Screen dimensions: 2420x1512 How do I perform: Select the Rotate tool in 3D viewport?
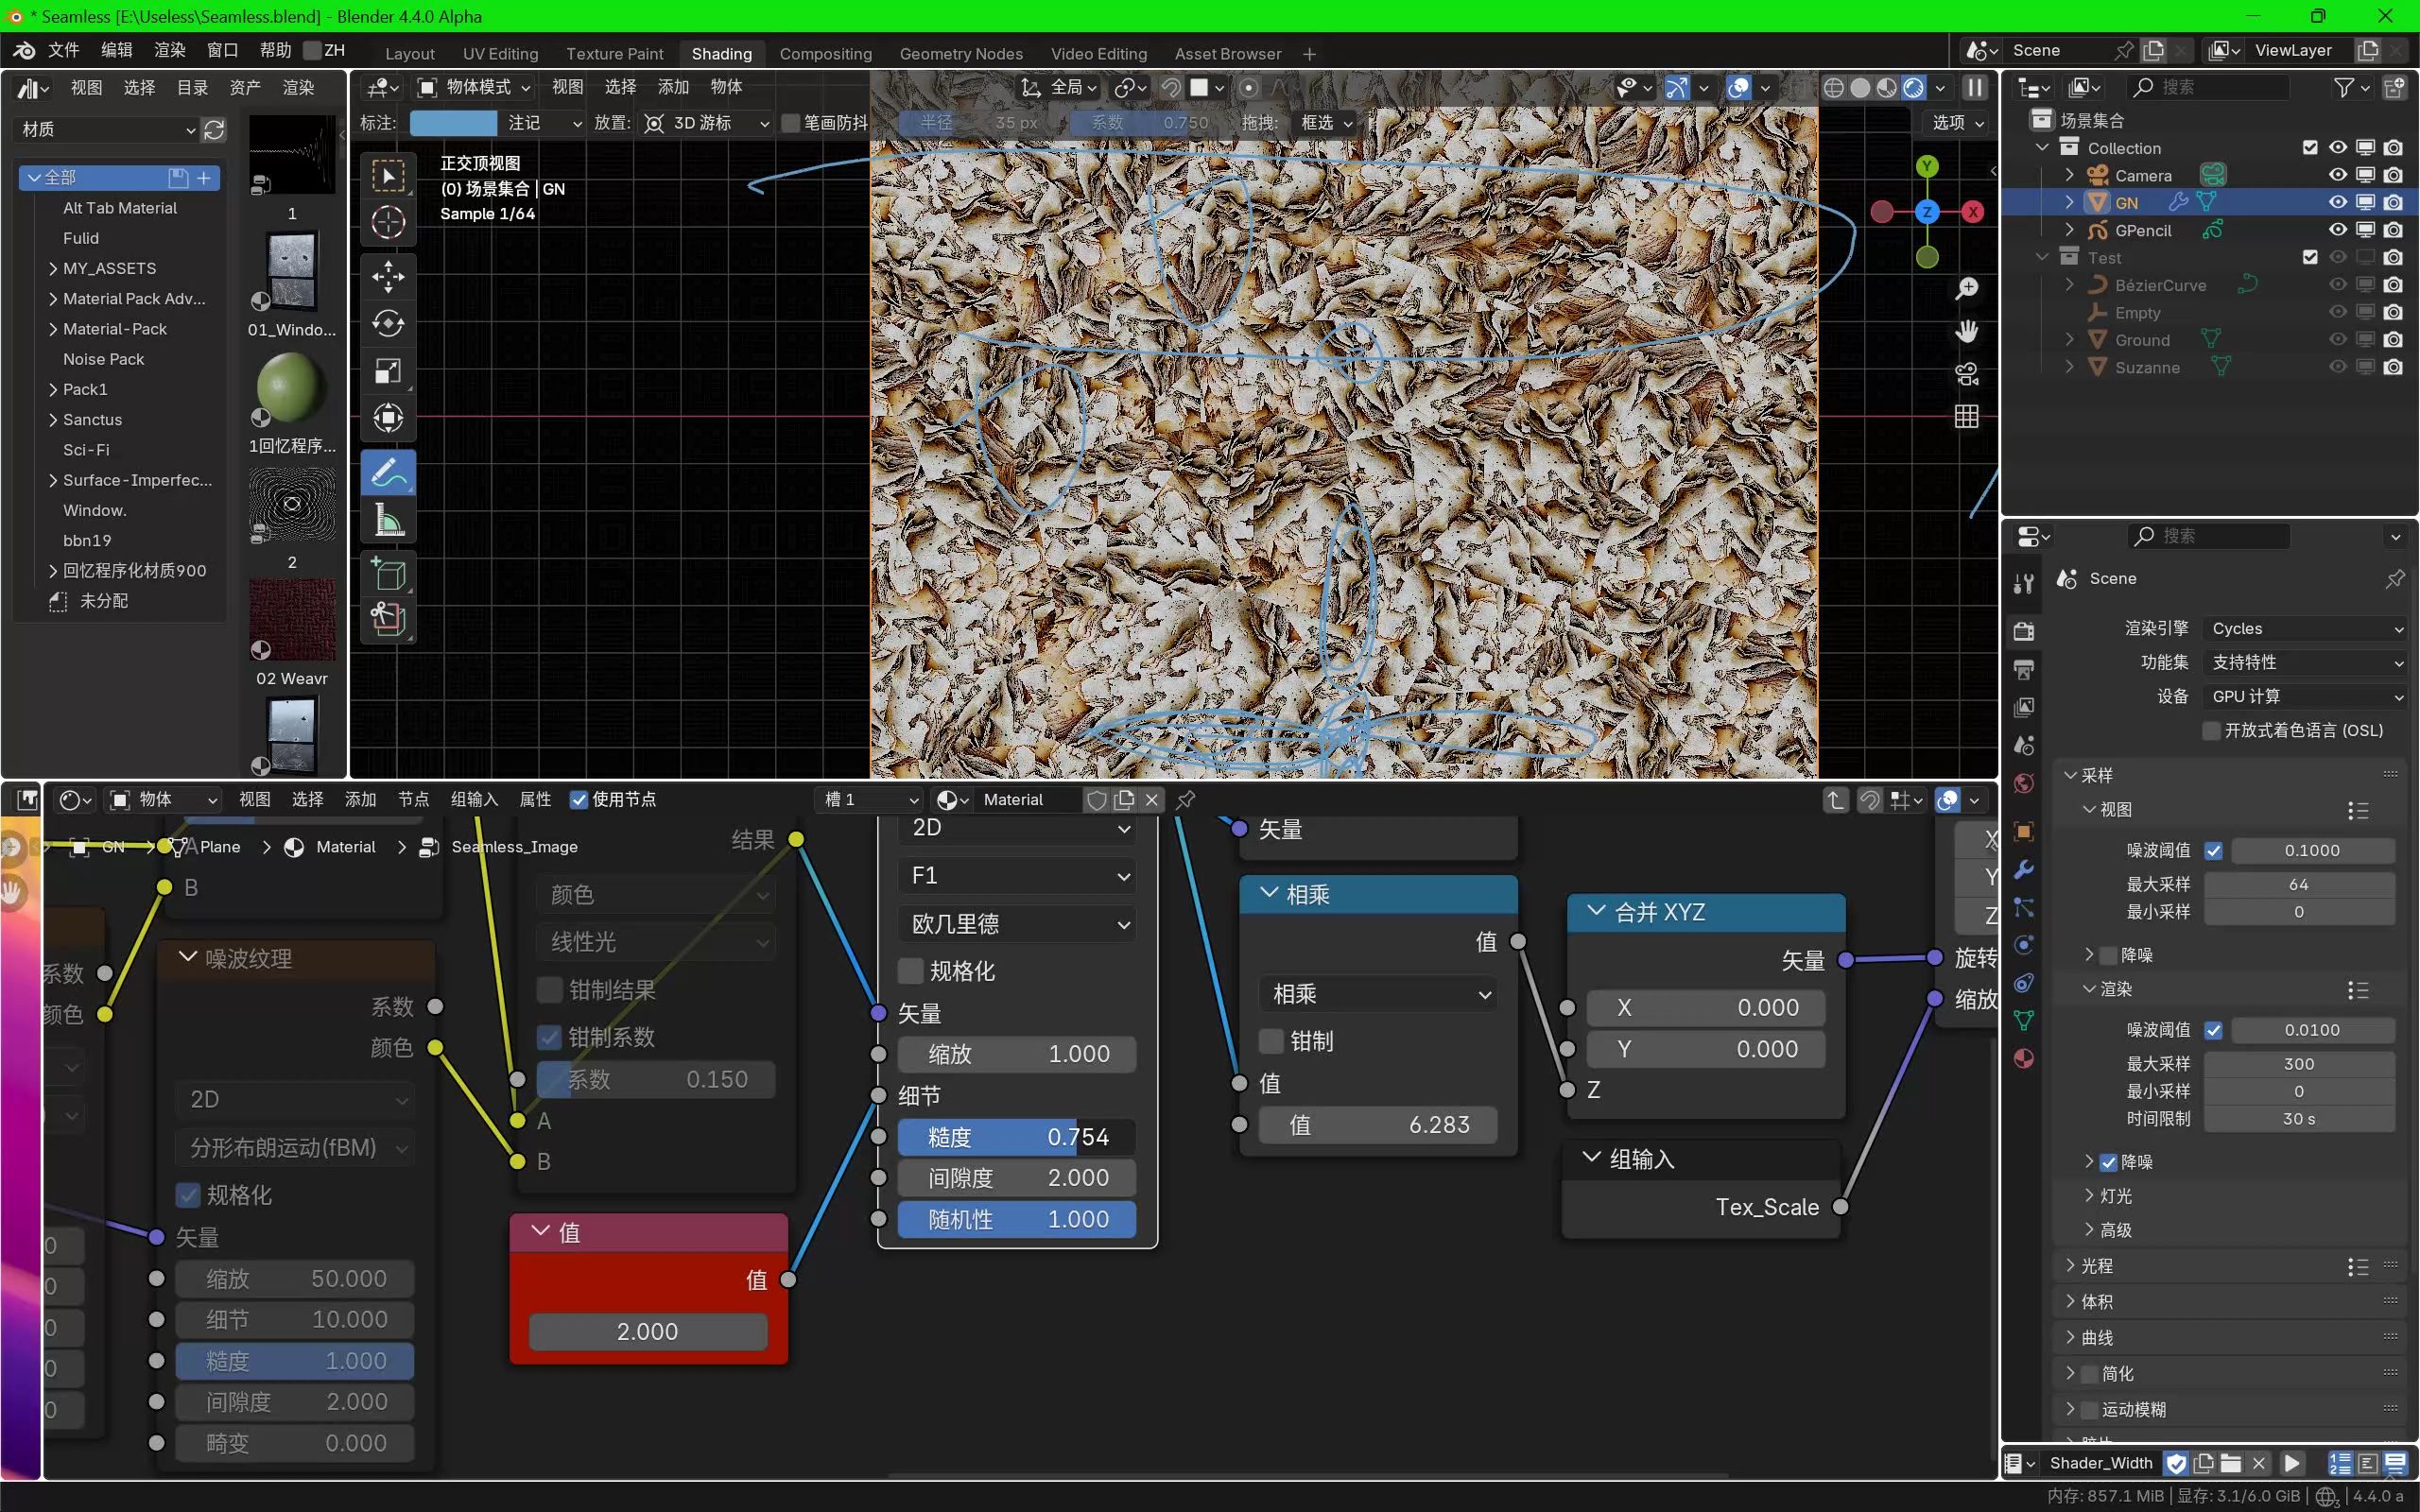click(389, 322)
